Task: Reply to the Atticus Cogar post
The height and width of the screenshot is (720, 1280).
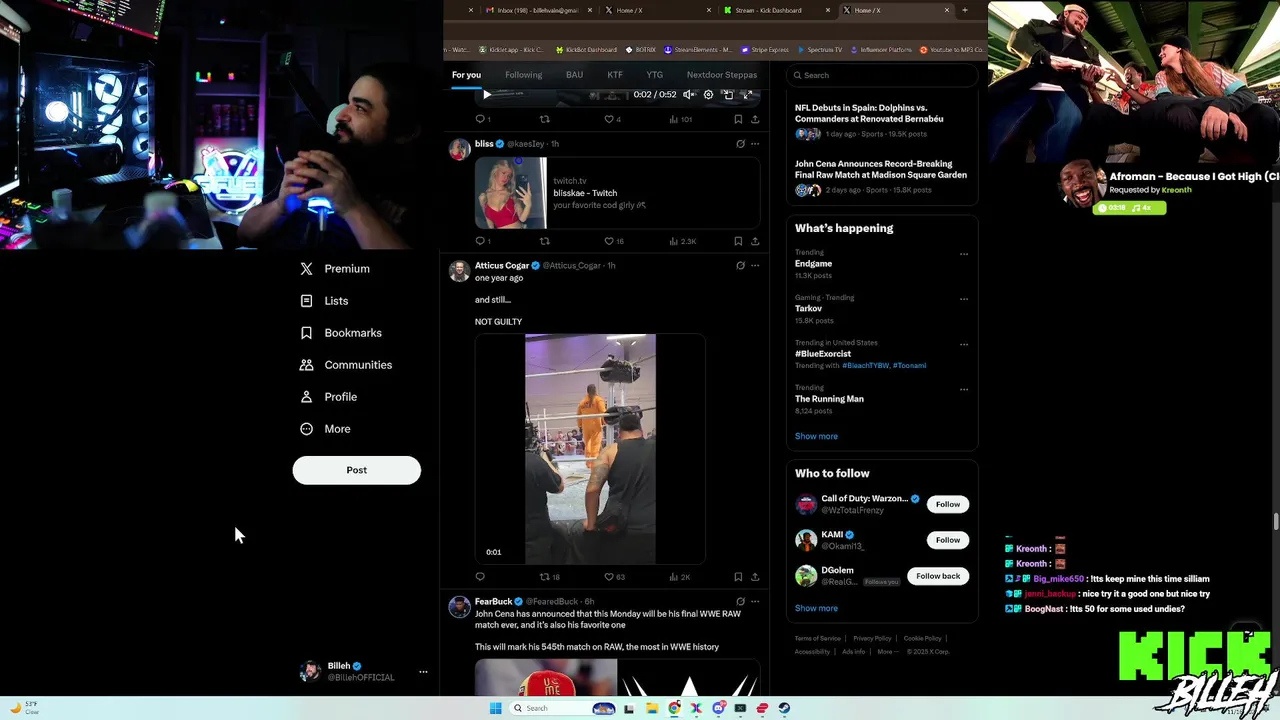Action: 480,577
